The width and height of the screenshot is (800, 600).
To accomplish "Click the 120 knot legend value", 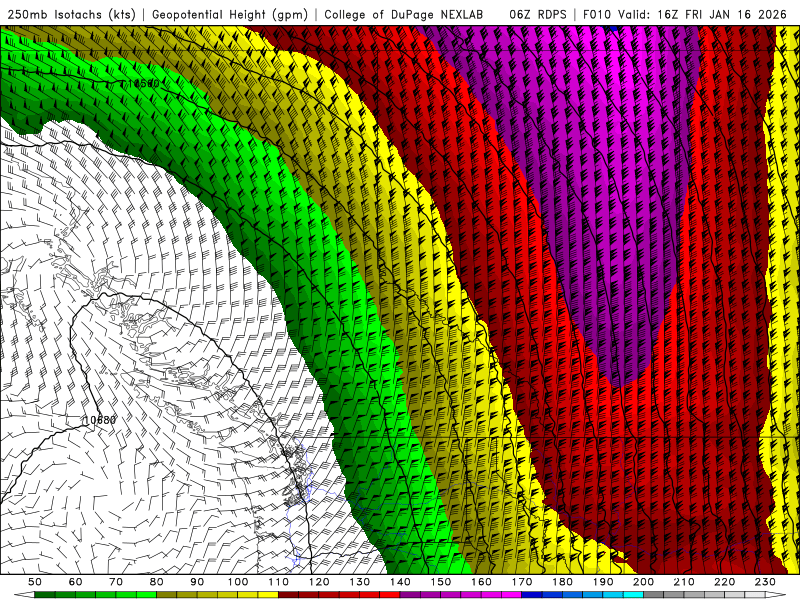I will pos(319,582).
